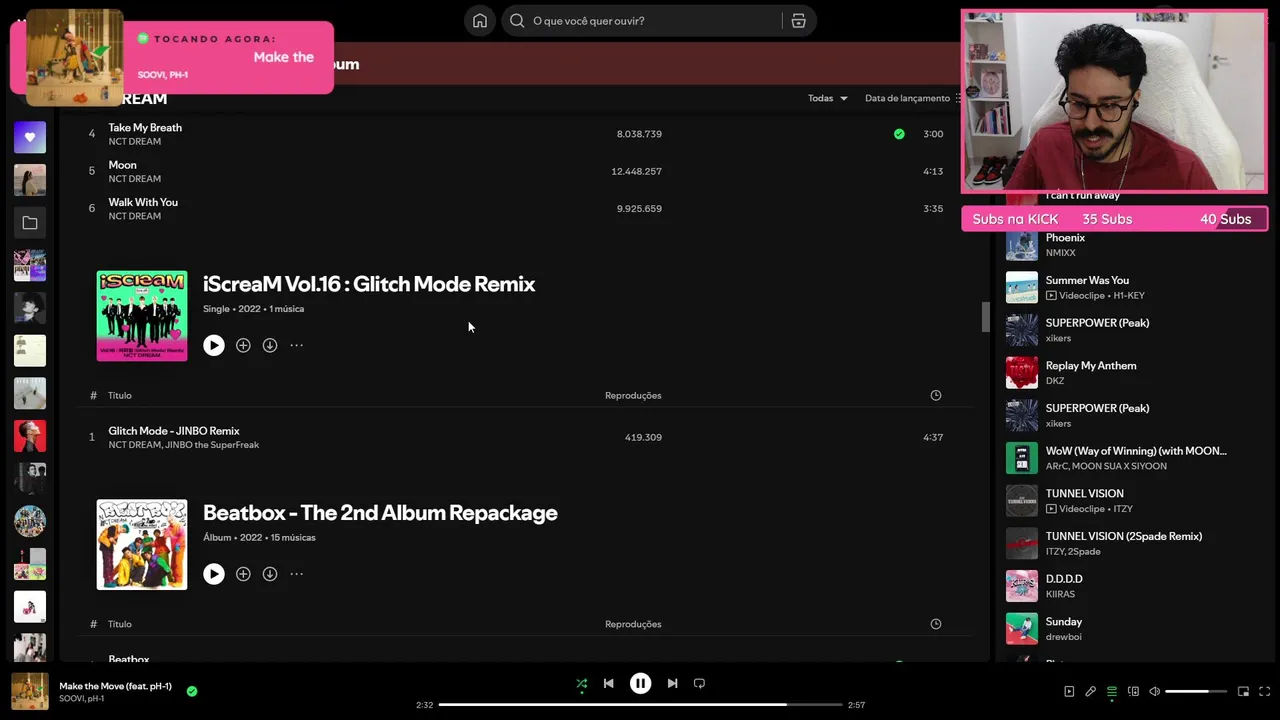Open iScreaM Vol.16 album cover
This screenshot has height=720, width=1280.
(x=142, y=316)
